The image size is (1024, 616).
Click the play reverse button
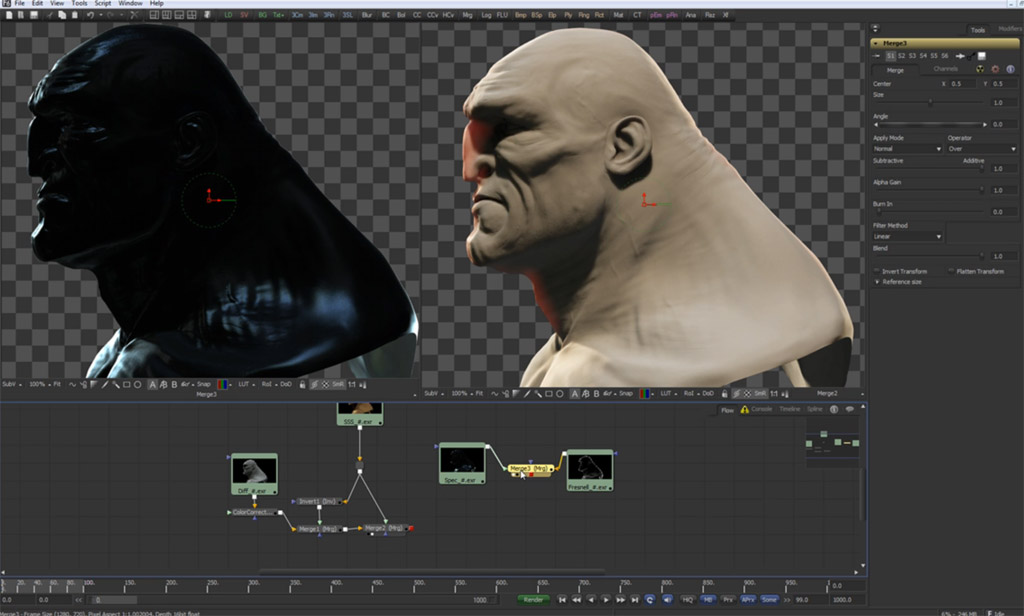(591, 600)
